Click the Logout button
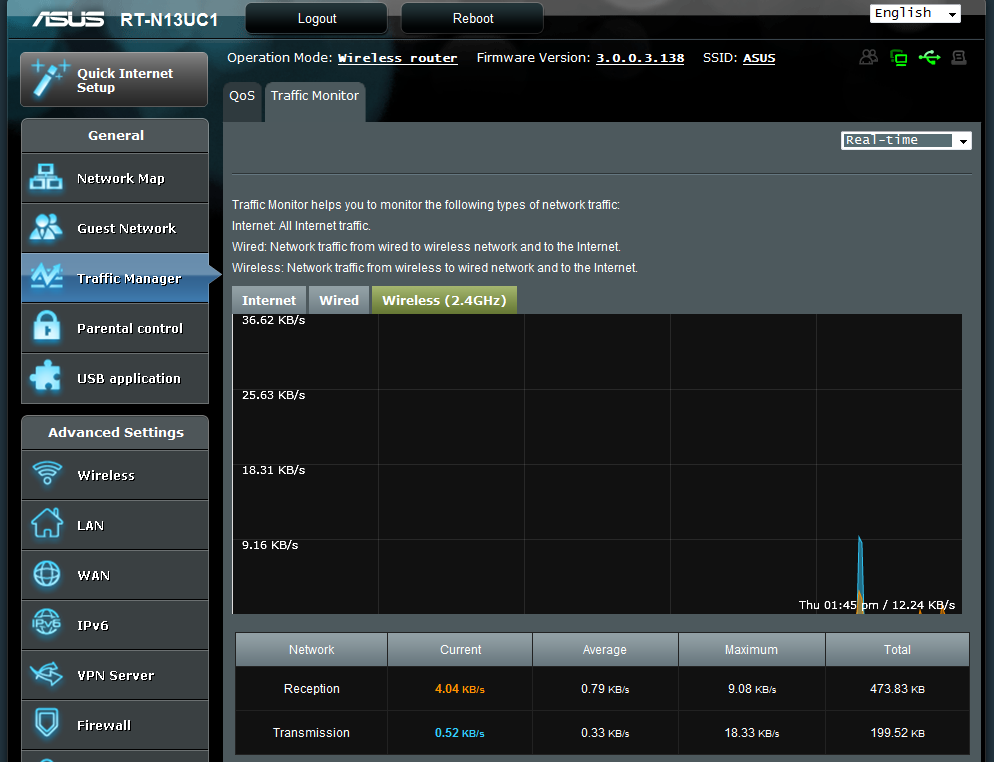The image size is (994, 762). [317, 18]
